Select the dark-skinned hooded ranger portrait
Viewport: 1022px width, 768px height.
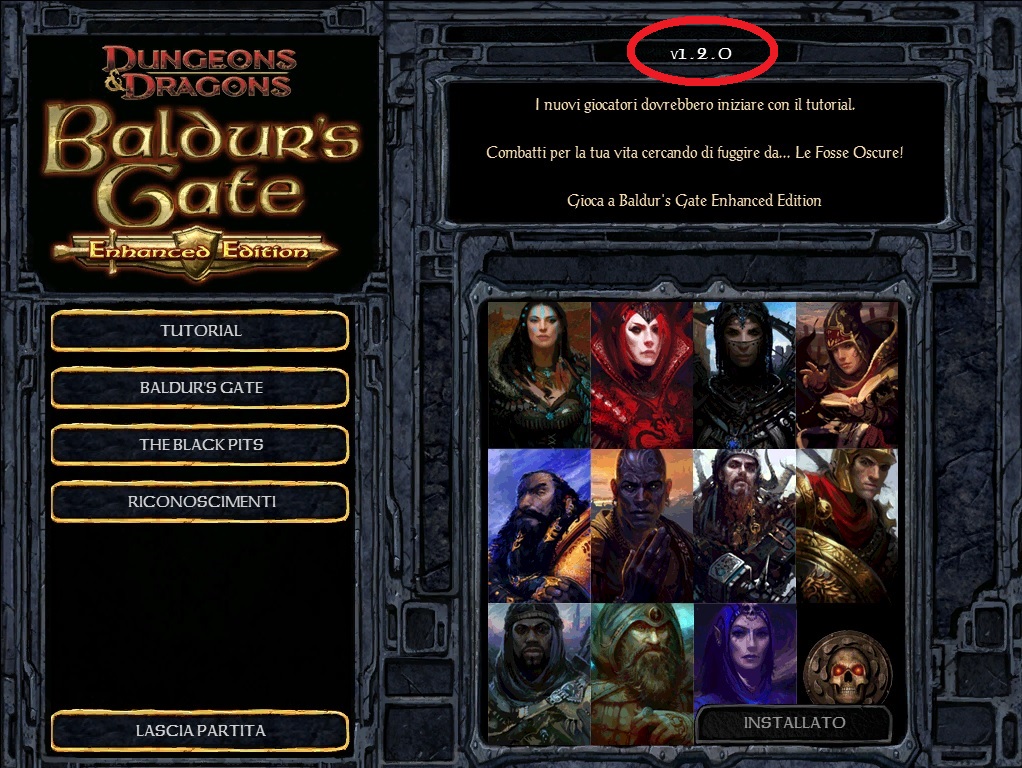[x=539, y=674]
